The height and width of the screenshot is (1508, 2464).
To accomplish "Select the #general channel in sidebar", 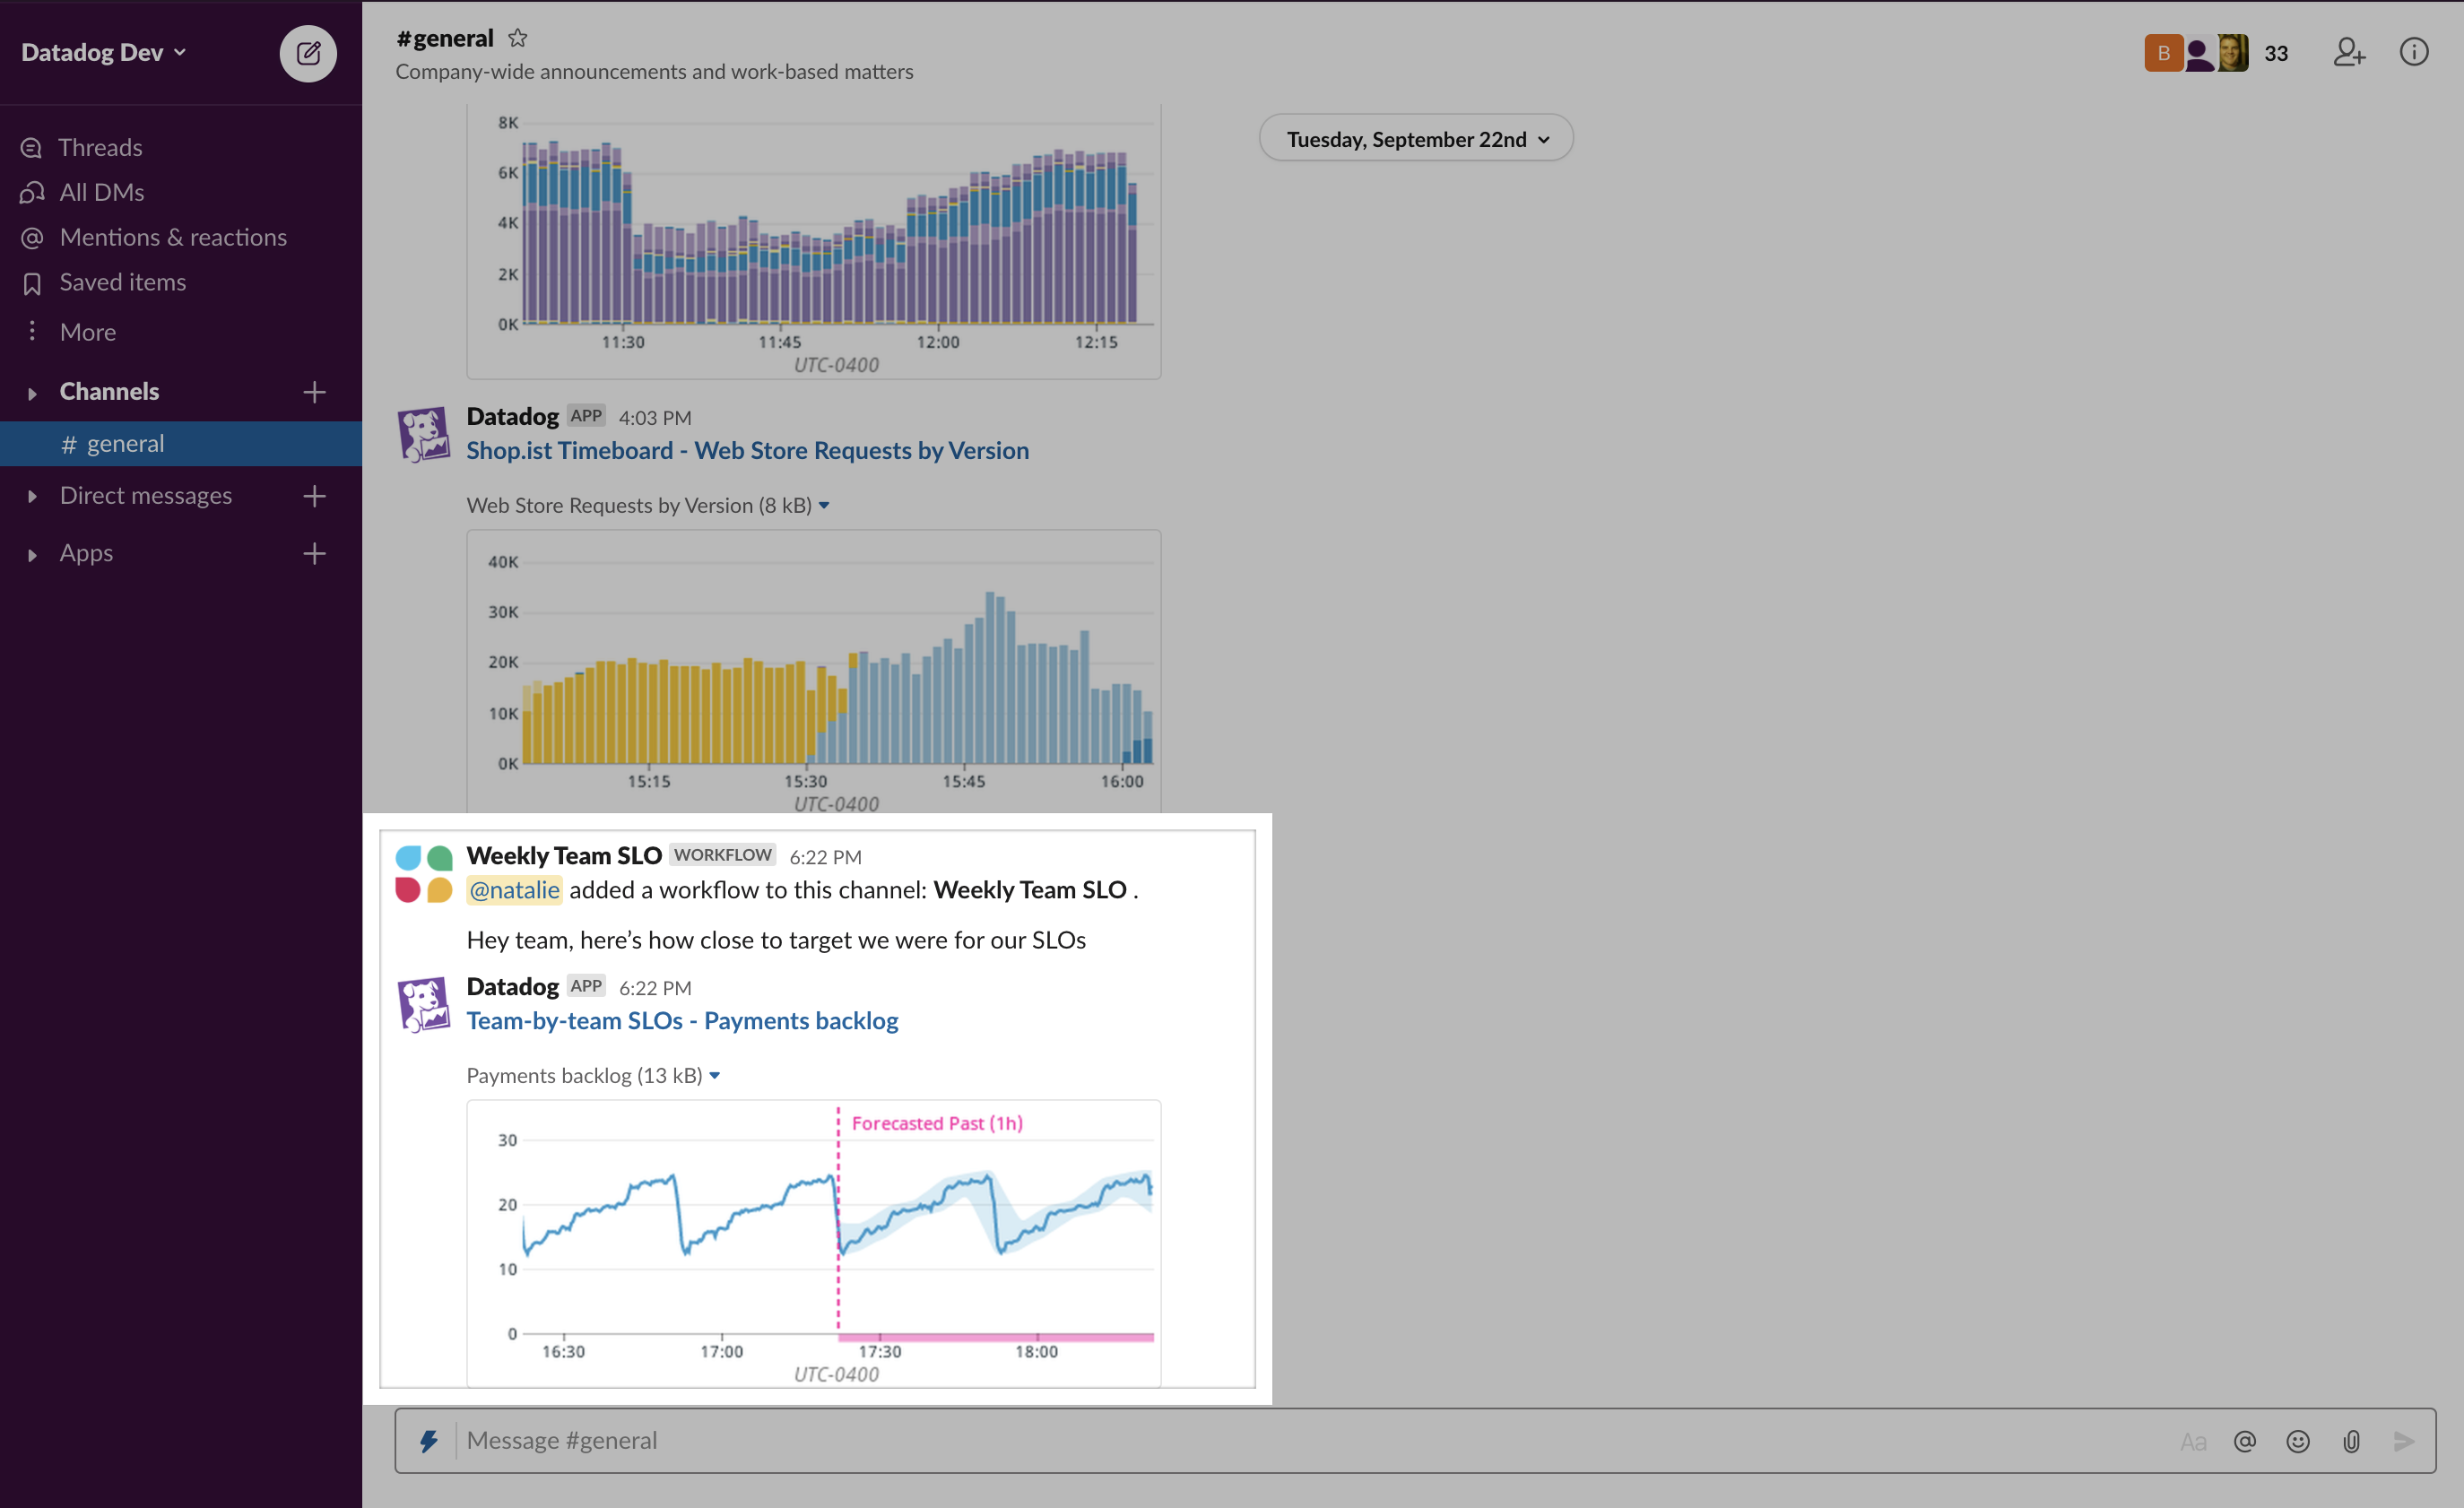I will pyautogui.click(x=124, y=443).
